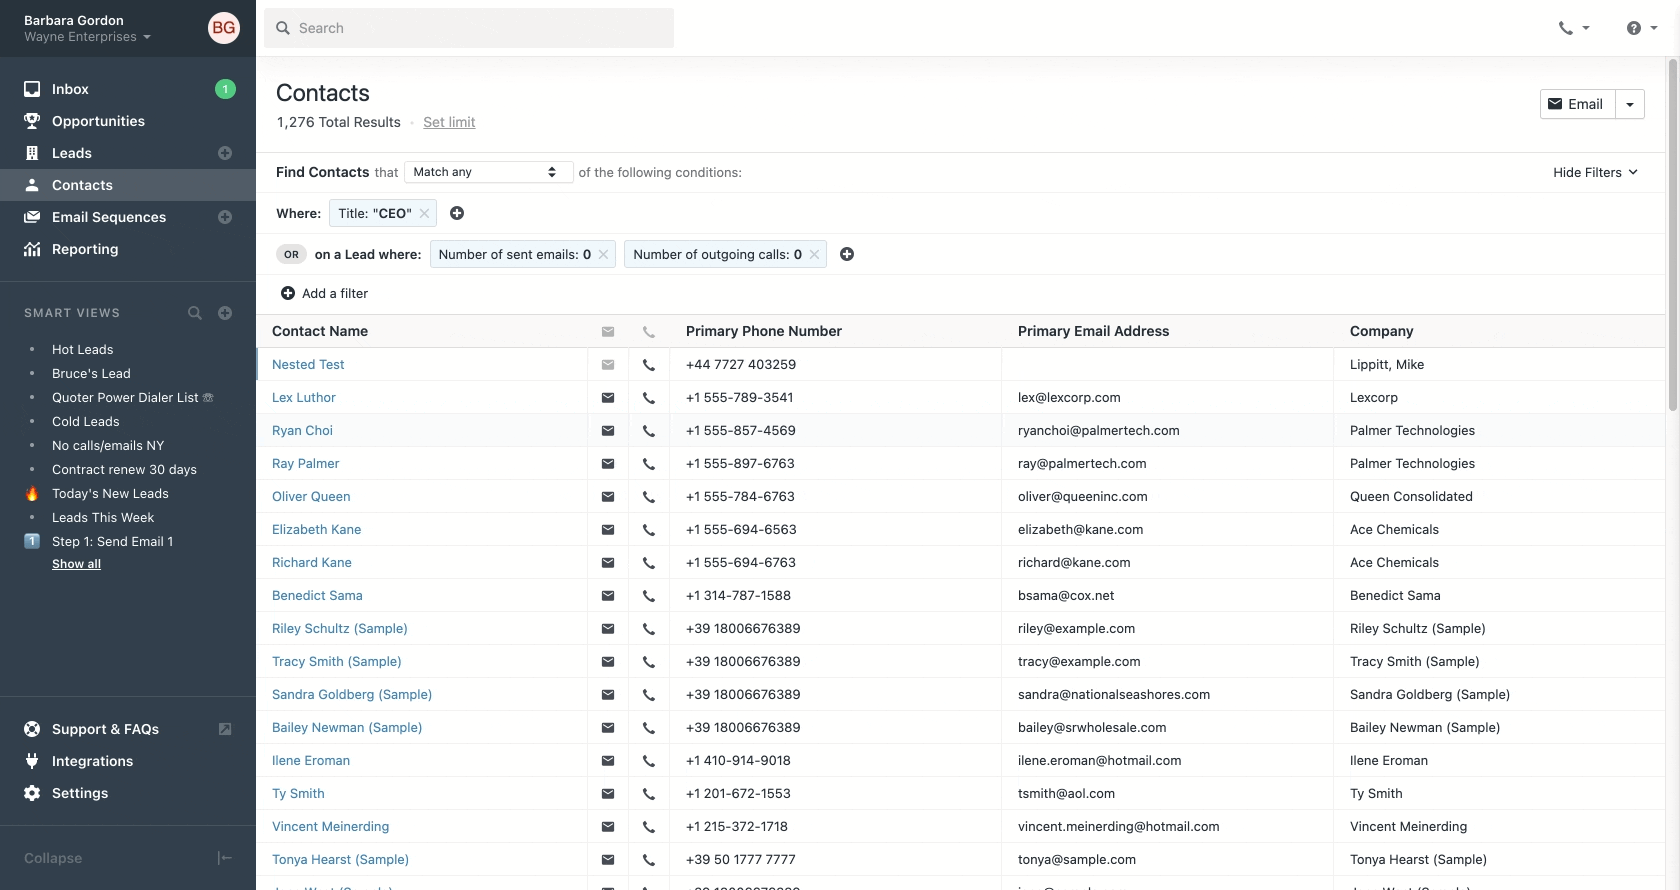1680x890 pixels.
Task: Click email icon in Sandra Goldberg row
Action: (x=608, y=695)
